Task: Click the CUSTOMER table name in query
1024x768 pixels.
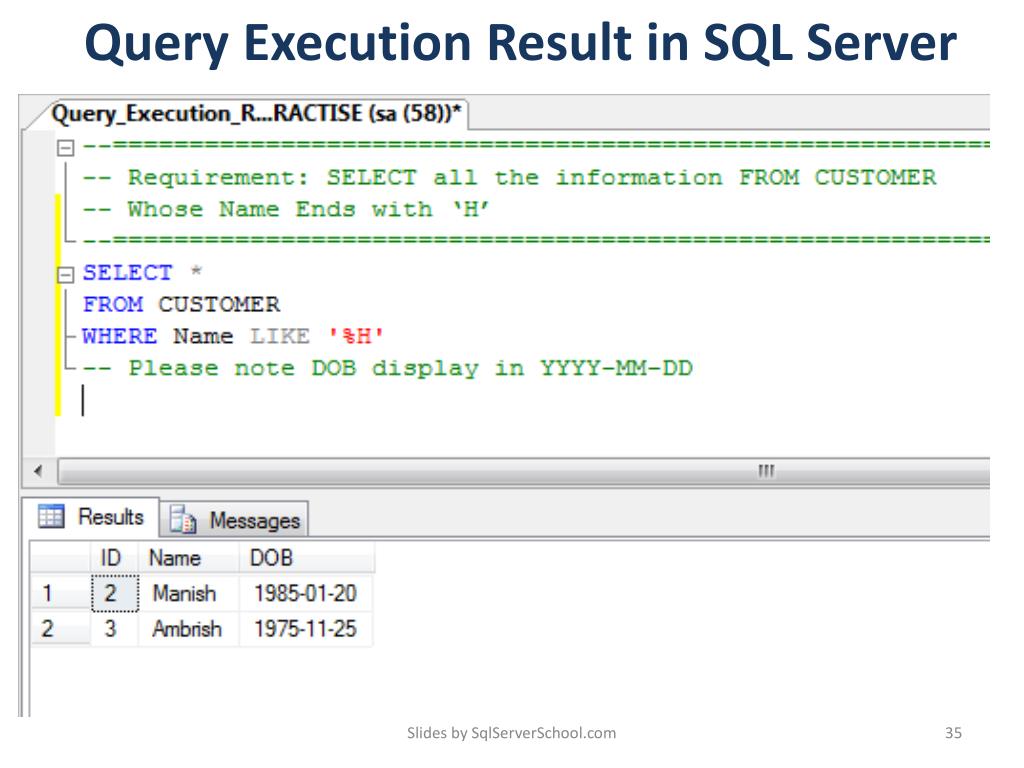Action: pyautogui.click(x=219, y=304)
